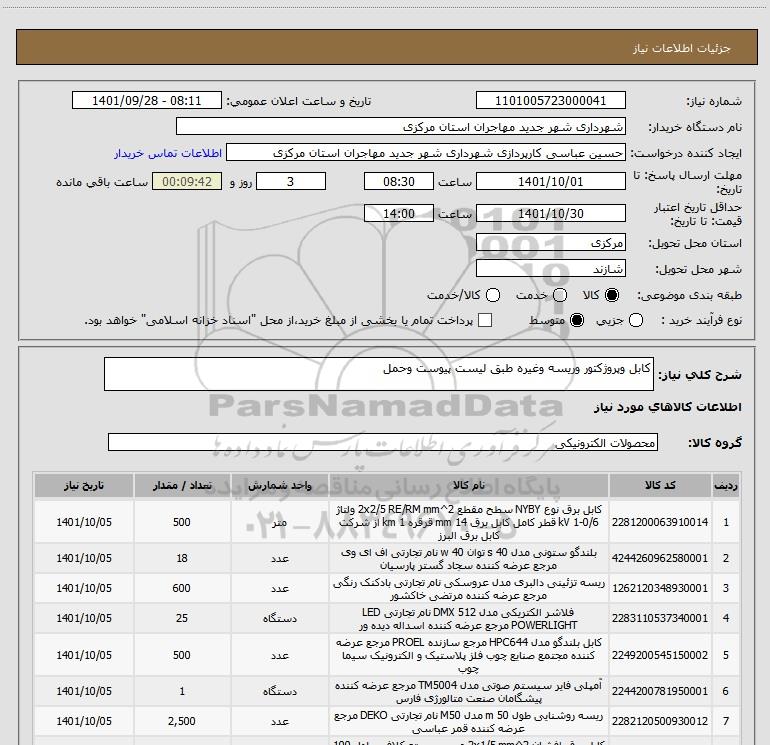Select the کالا/خدمت radio button

pos(493,295)
